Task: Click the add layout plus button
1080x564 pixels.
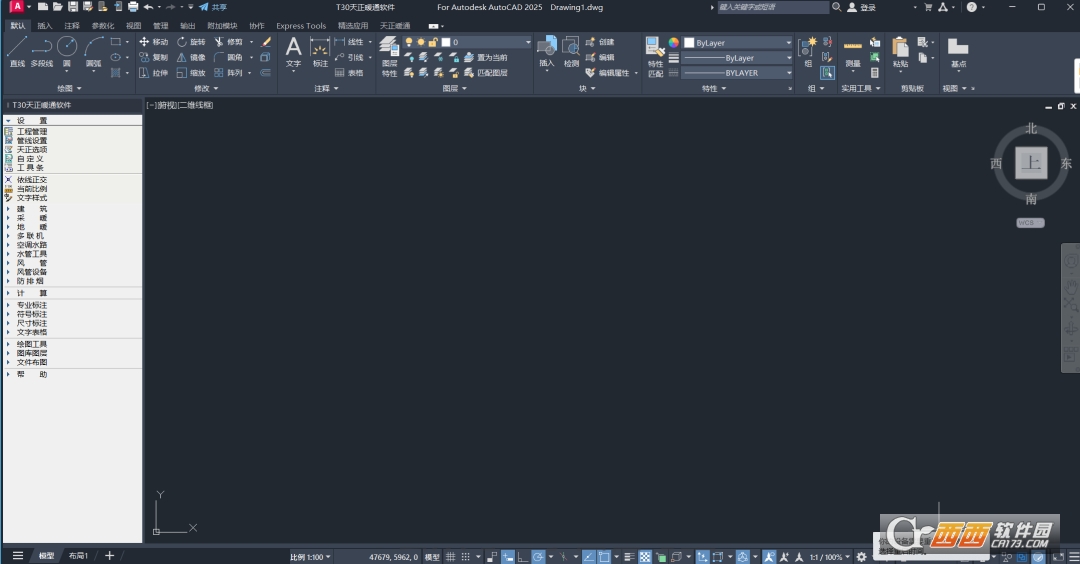Action: tap(109, 556)
